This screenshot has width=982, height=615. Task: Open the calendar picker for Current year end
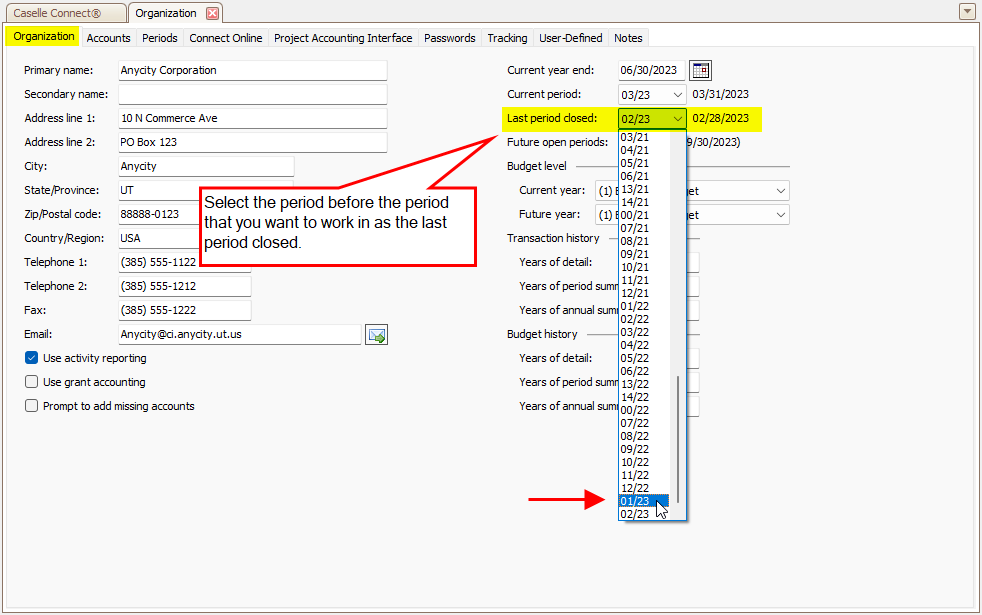click(x=701, y=70)
